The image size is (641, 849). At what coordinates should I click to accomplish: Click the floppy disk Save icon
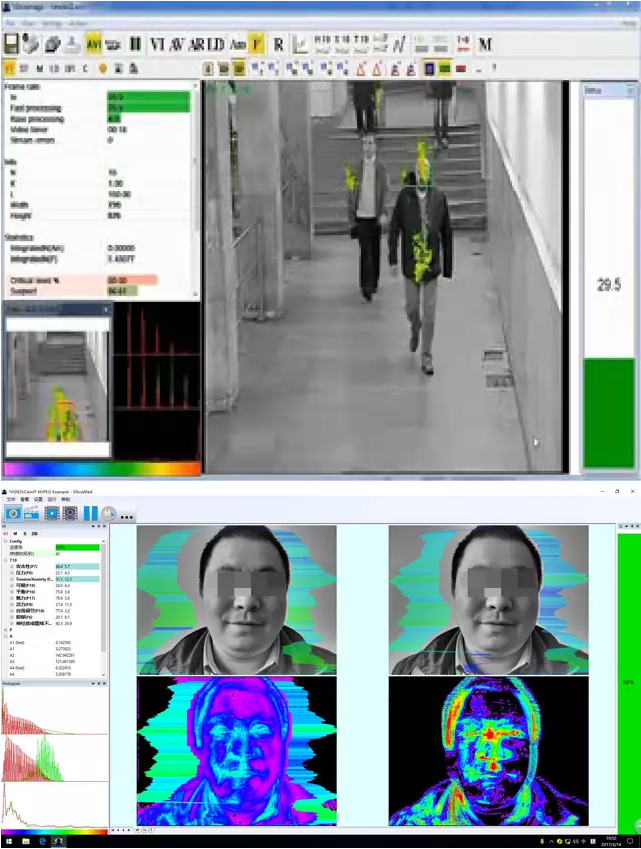[x=12, y=44]
